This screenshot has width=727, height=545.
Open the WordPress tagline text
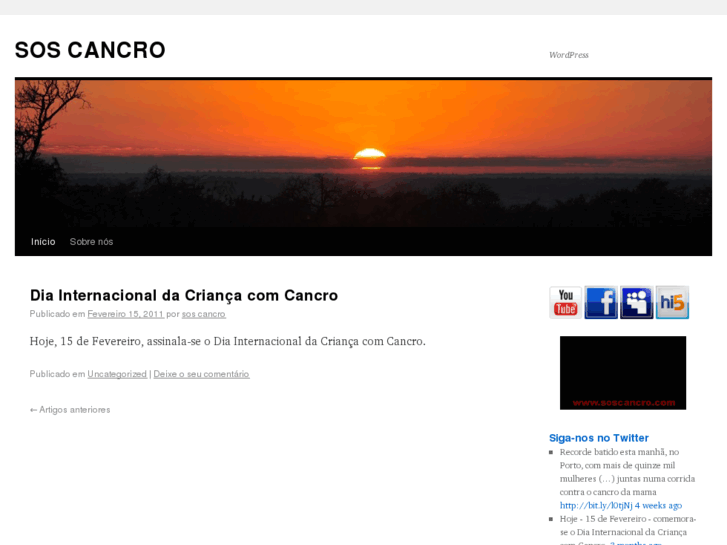tap(569, 55)
